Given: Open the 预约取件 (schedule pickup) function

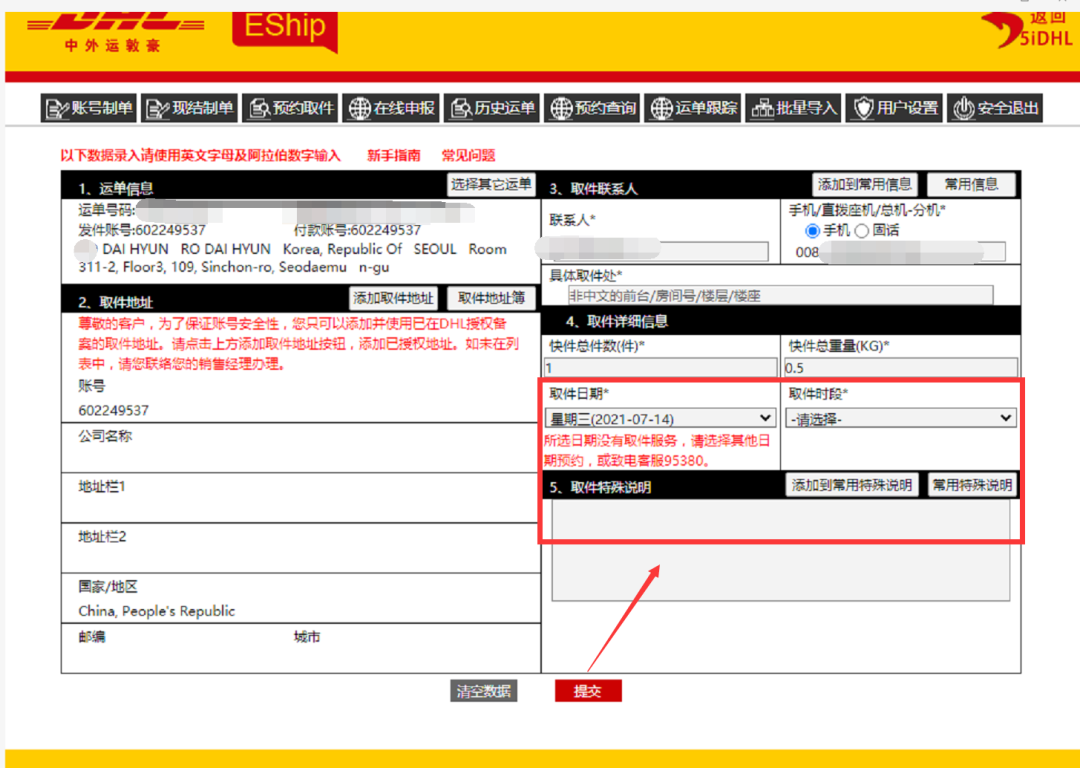Looking at the screenshot, I should click(x=289, y=108).
